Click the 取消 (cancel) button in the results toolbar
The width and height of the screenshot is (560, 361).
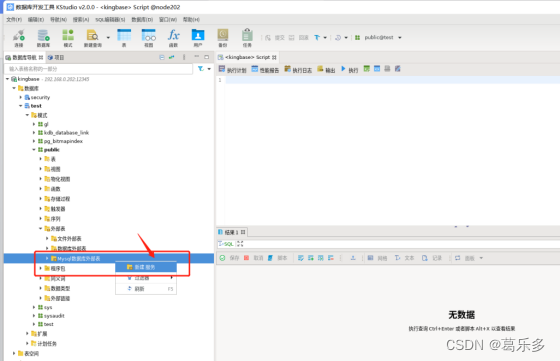[x=254, y=258]
